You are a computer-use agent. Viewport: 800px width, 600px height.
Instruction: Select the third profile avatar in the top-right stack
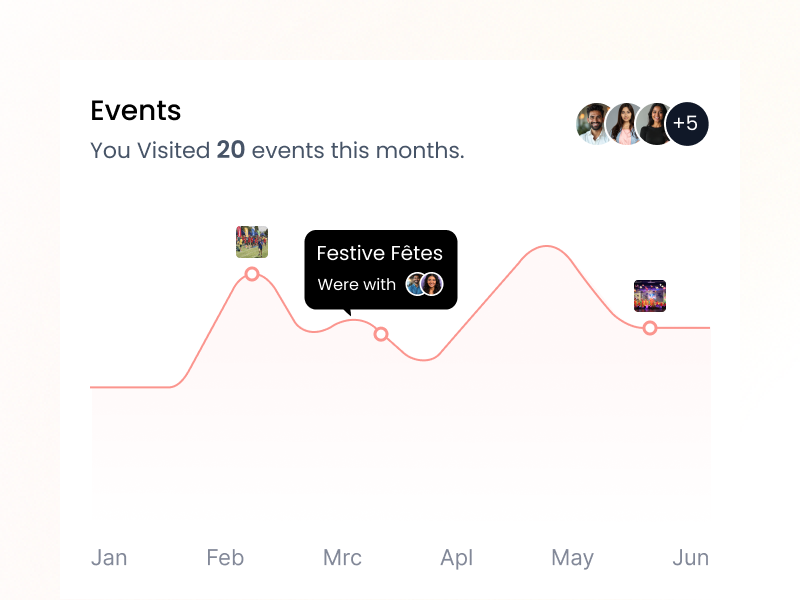tap(657, 123)
